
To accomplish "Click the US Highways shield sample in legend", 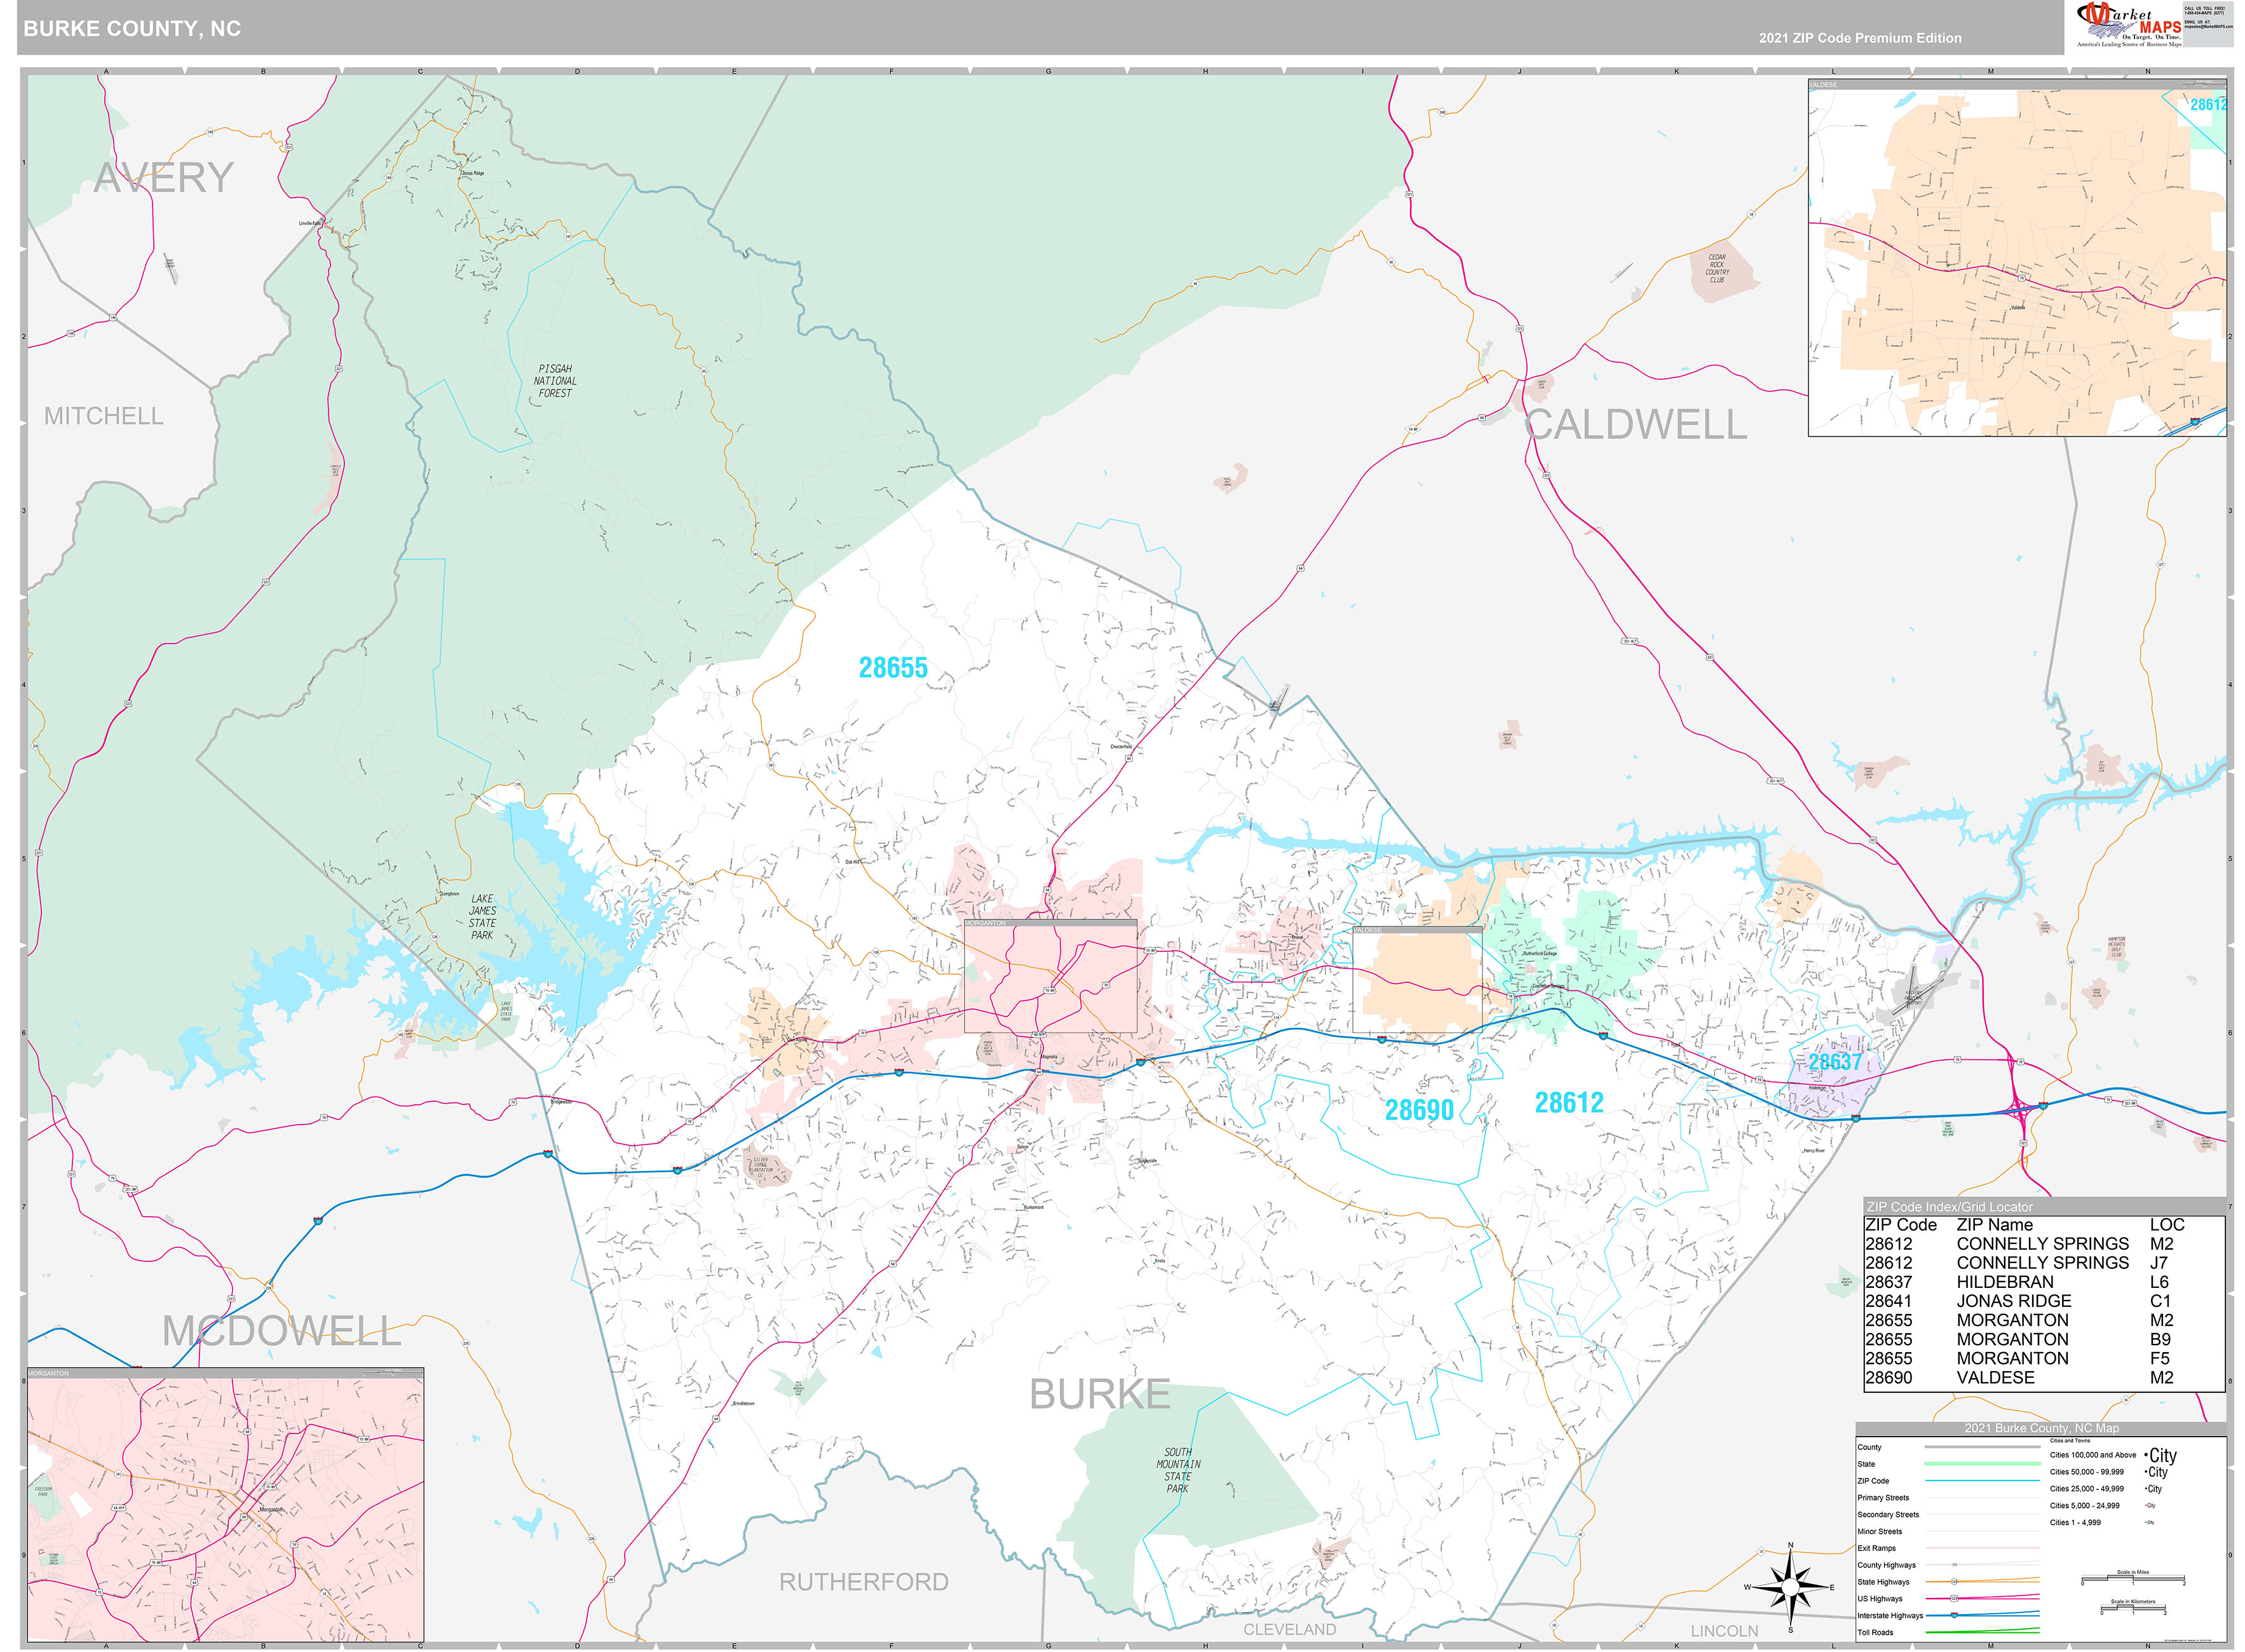I will pos(1954,1599).
